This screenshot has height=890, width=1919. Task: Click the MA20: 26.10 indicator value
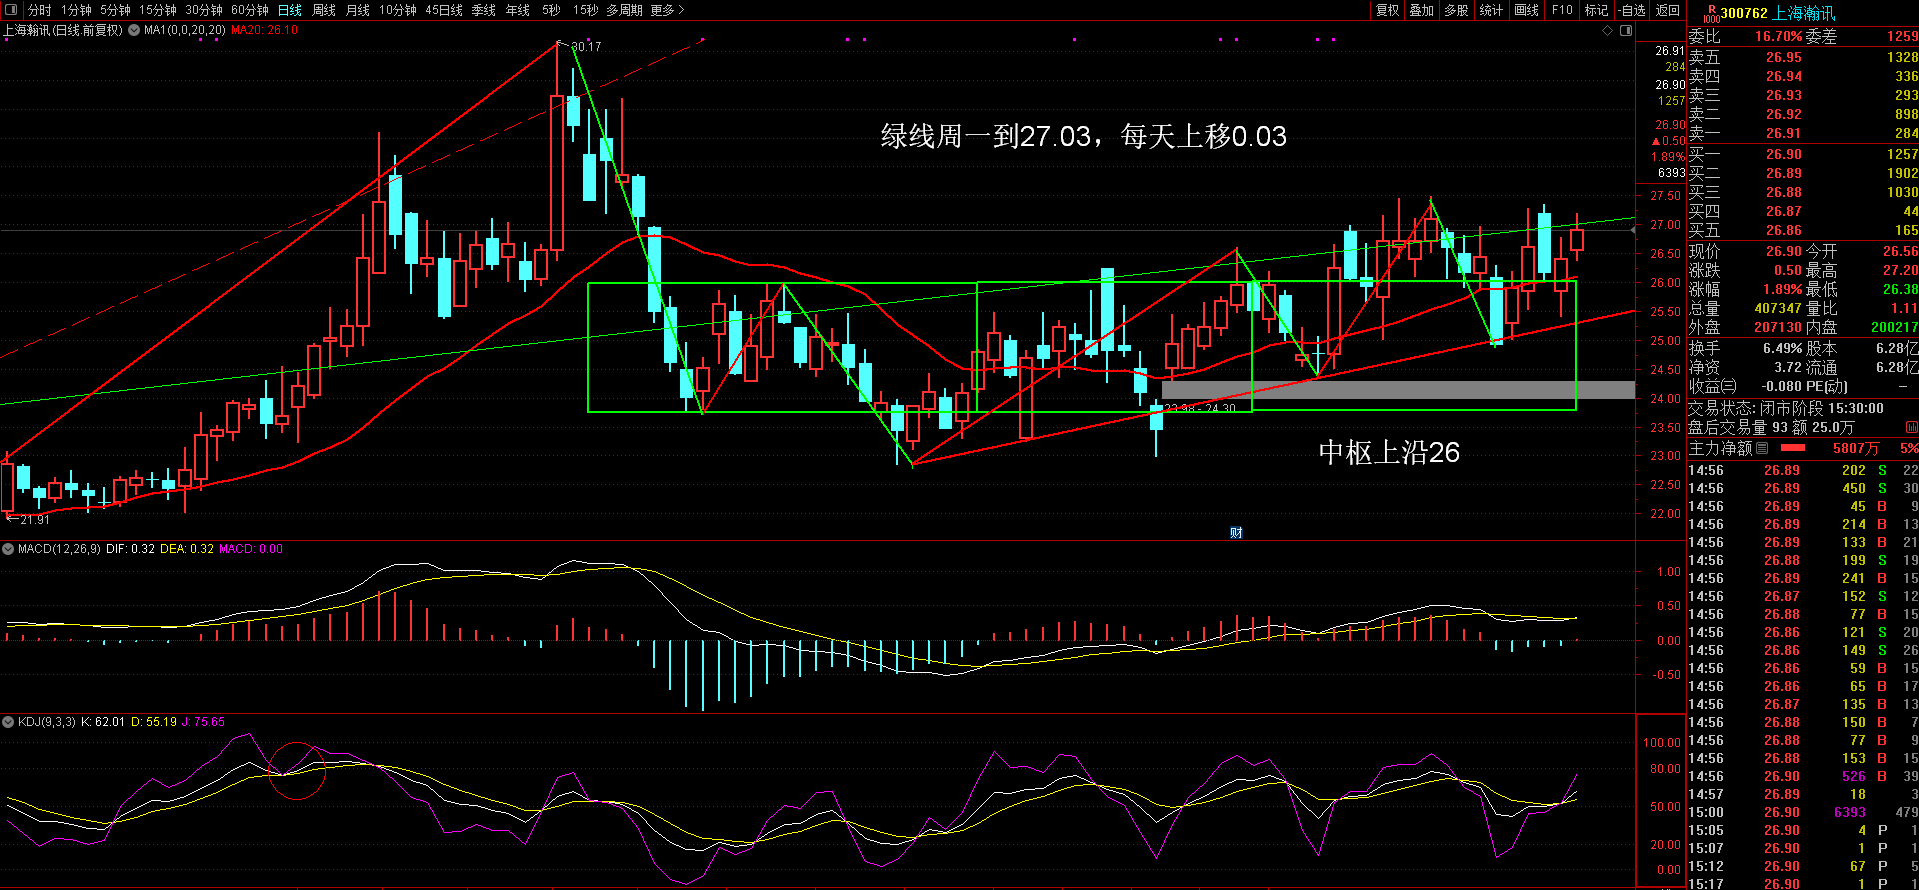click(x=265, y=30)
